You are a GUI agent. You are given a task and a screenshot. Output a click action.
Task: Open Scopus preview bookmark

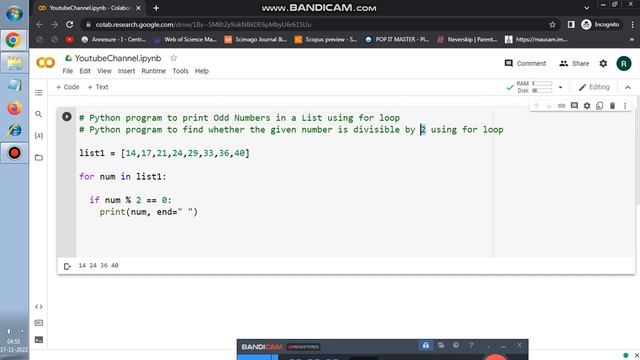click(326, 40)
